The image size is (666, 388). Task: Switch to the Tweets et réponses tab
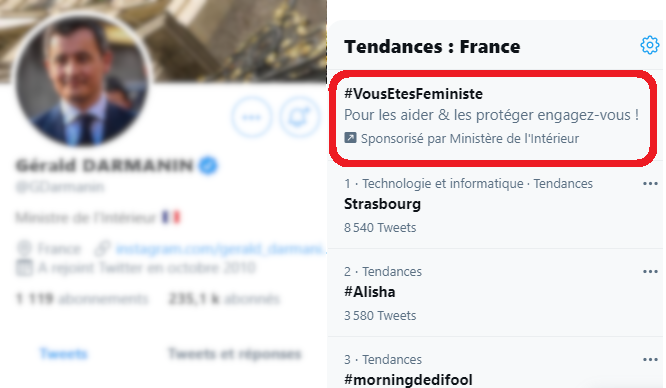[x=234, y=354]
